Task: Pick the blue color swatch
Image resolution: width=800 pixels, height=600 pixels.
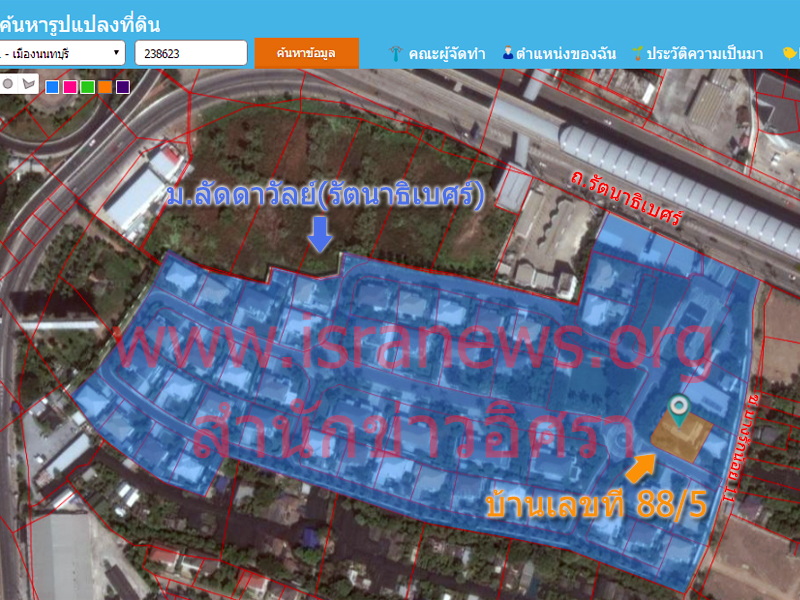Action: click(x=52, y=87)
